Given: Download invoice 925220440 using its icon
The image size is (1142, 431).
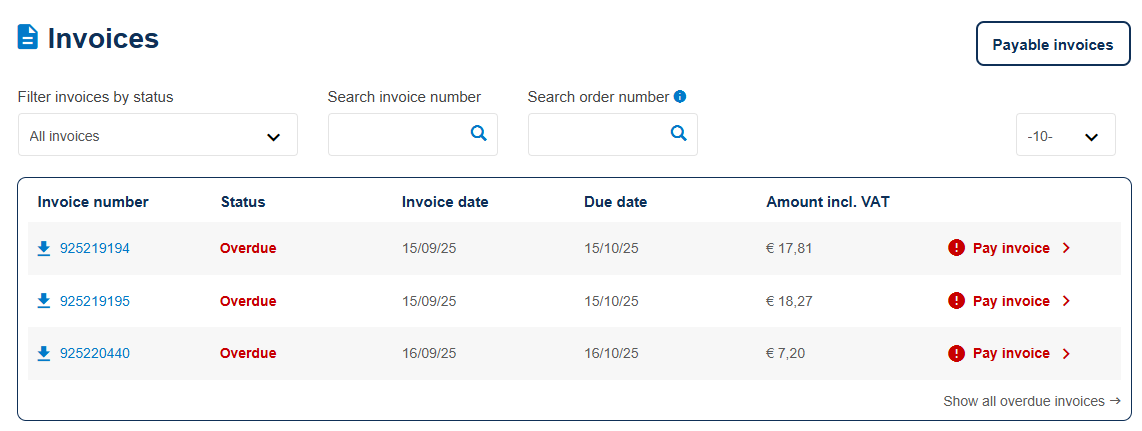Looking at the screenshot, I should (44, 353).
